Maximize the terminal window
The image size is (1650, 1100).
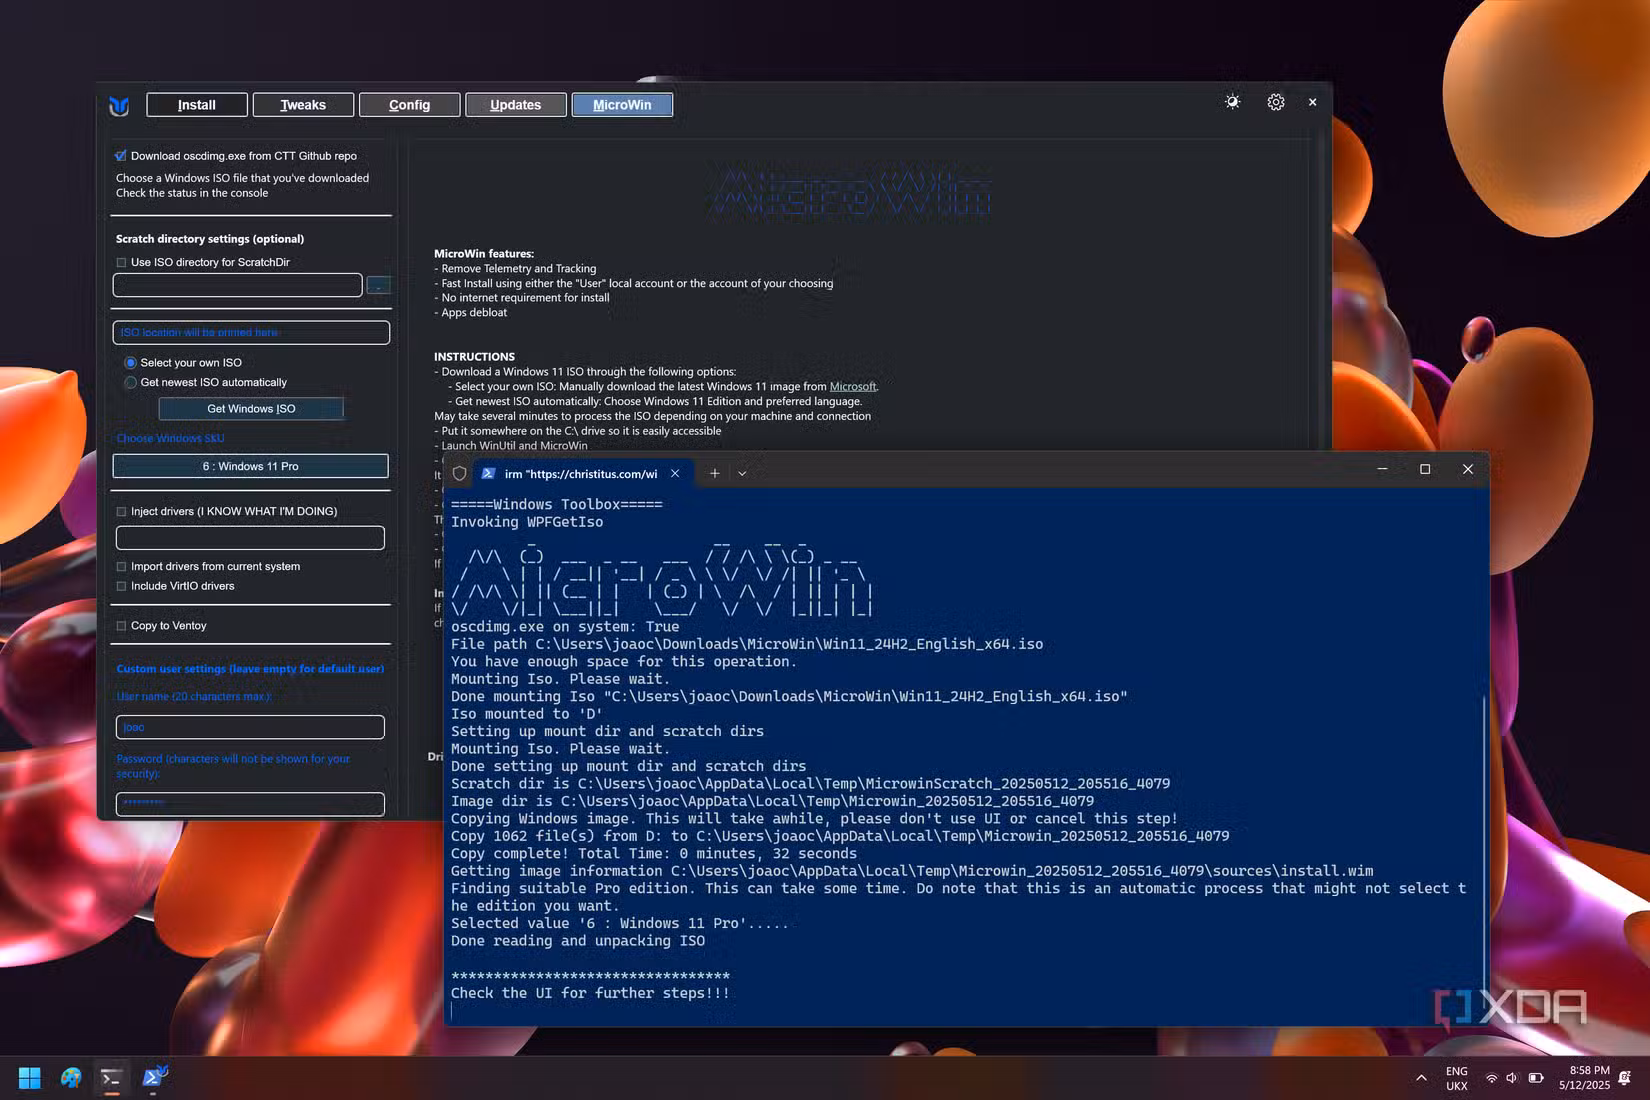pos(1425,469)
